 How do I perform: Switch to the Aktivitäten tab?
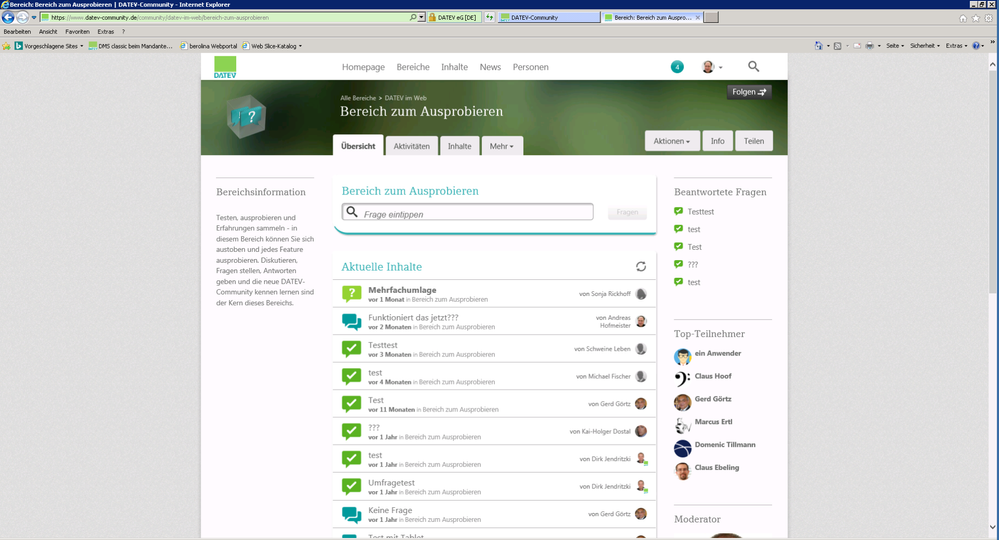(x=412, y=146)
